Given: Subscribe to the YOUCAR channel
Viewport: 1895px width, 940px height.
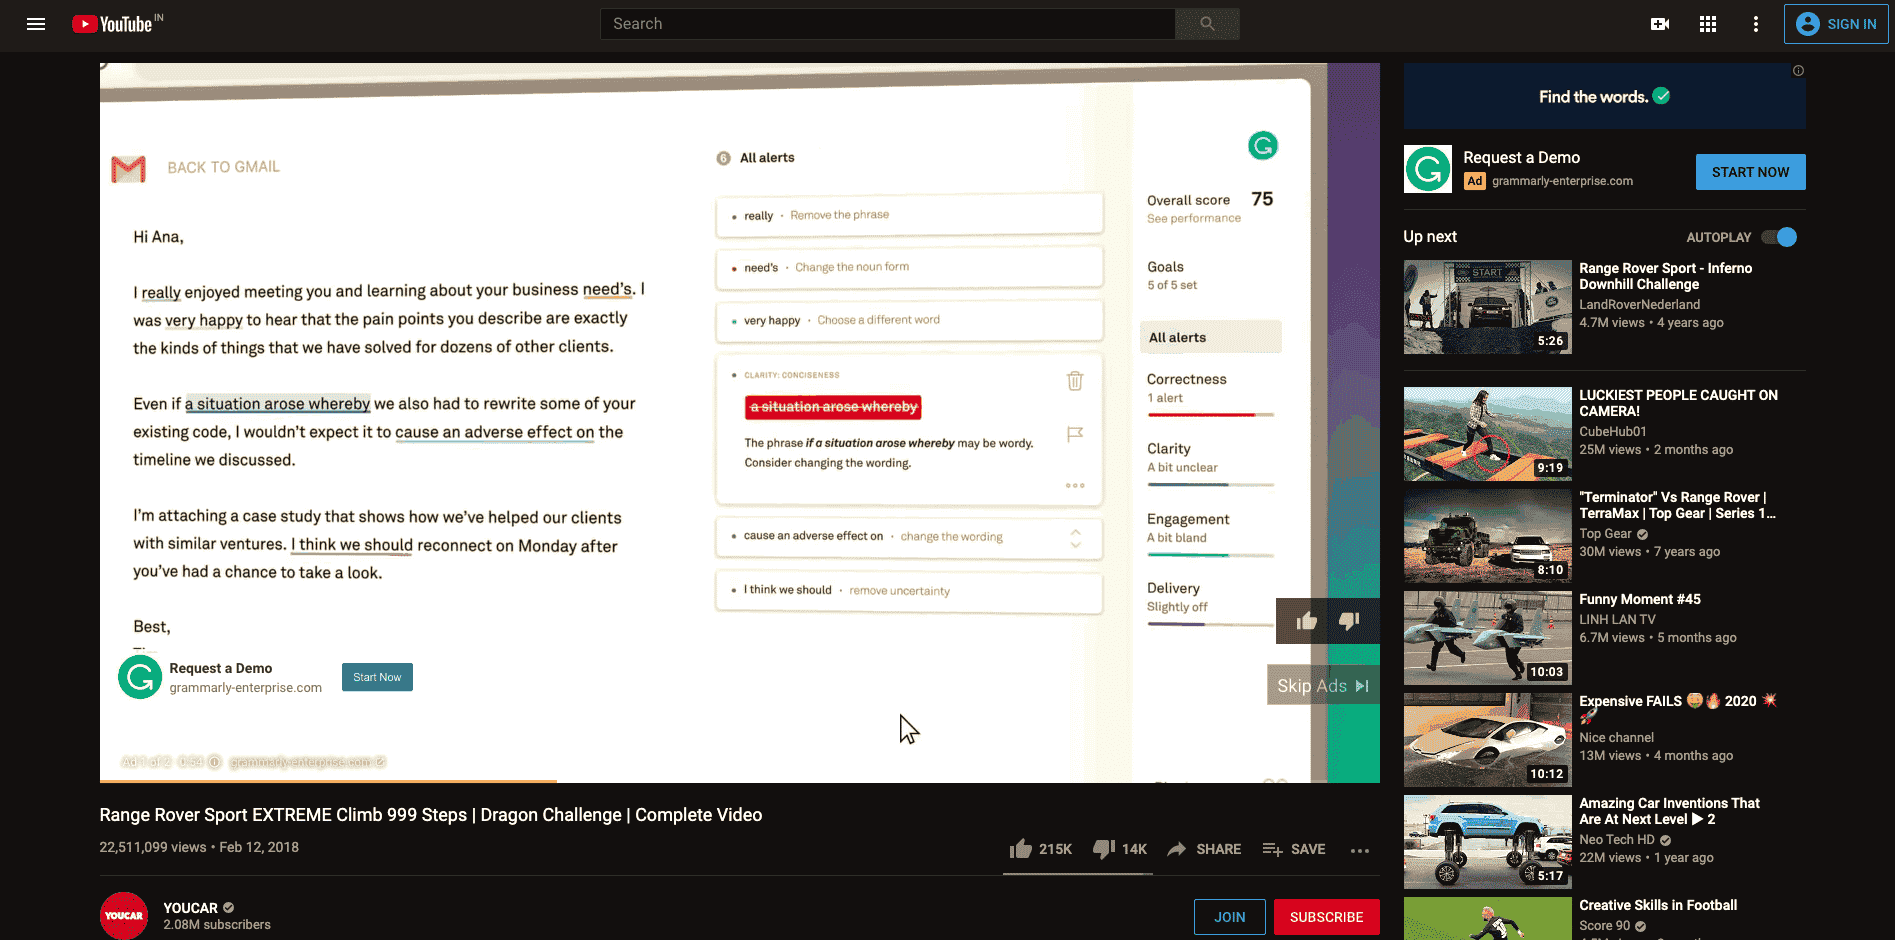Looking at the screenshot, I should pyautogui.click(x=1326, y=917).
